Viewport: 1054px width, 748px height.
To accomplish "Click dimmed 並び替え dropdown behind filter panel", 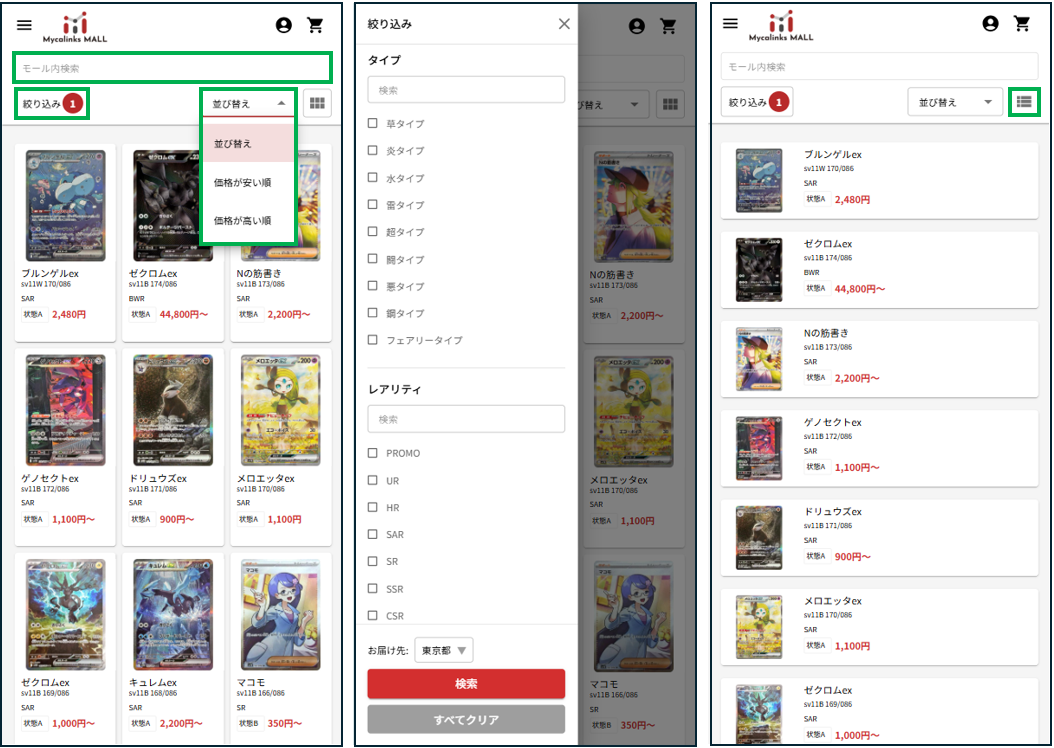I will (613, 104).
